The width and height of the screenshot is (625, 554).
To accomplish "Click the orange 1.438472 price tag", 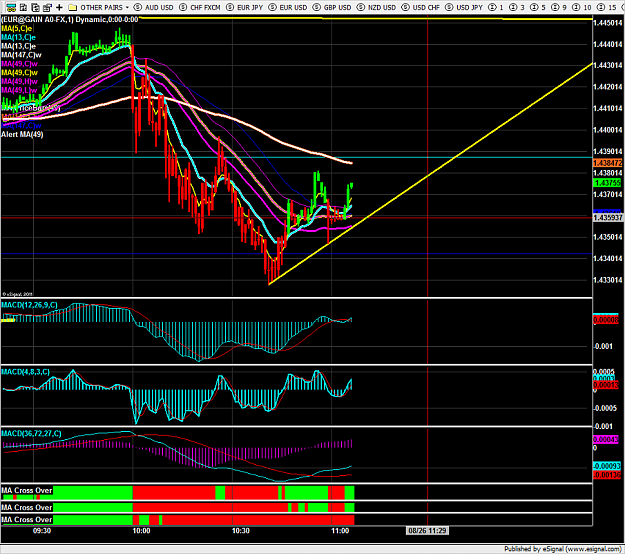I will tap(607, 163).
